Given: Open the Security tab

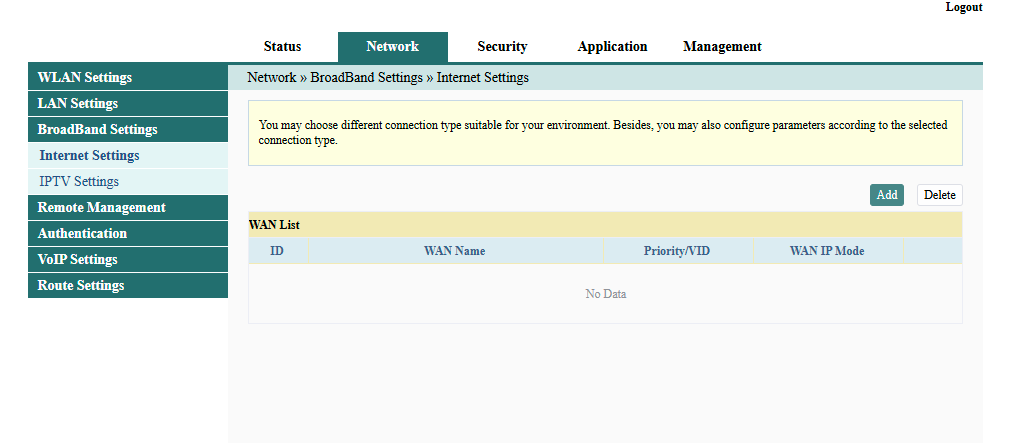Looking at the screenshot, I should pos(502,47).
